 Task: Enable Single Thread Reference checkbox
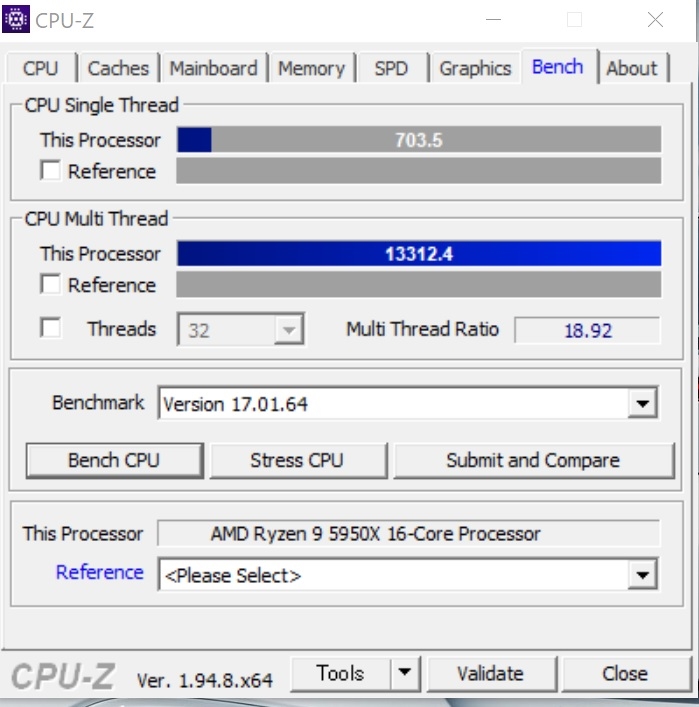50,170
